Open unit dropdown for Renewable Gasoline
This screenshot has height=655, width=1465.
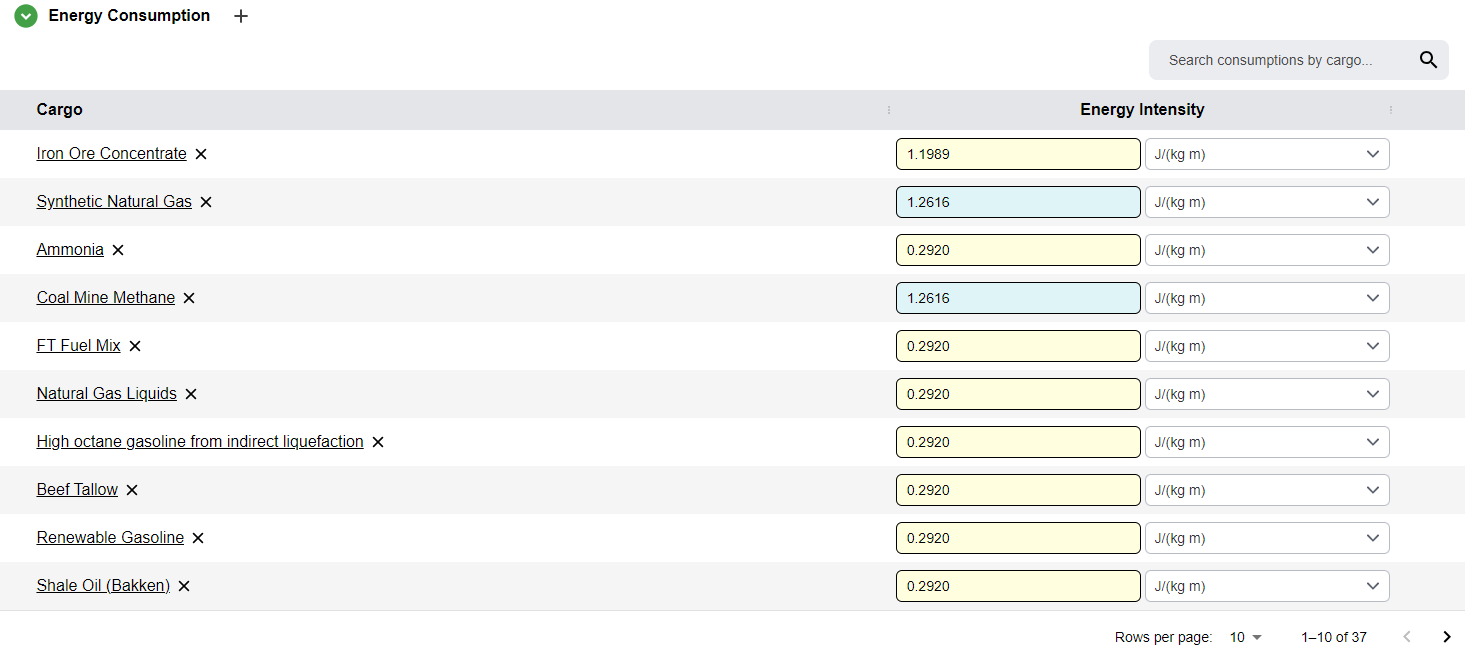point(1267,538)
